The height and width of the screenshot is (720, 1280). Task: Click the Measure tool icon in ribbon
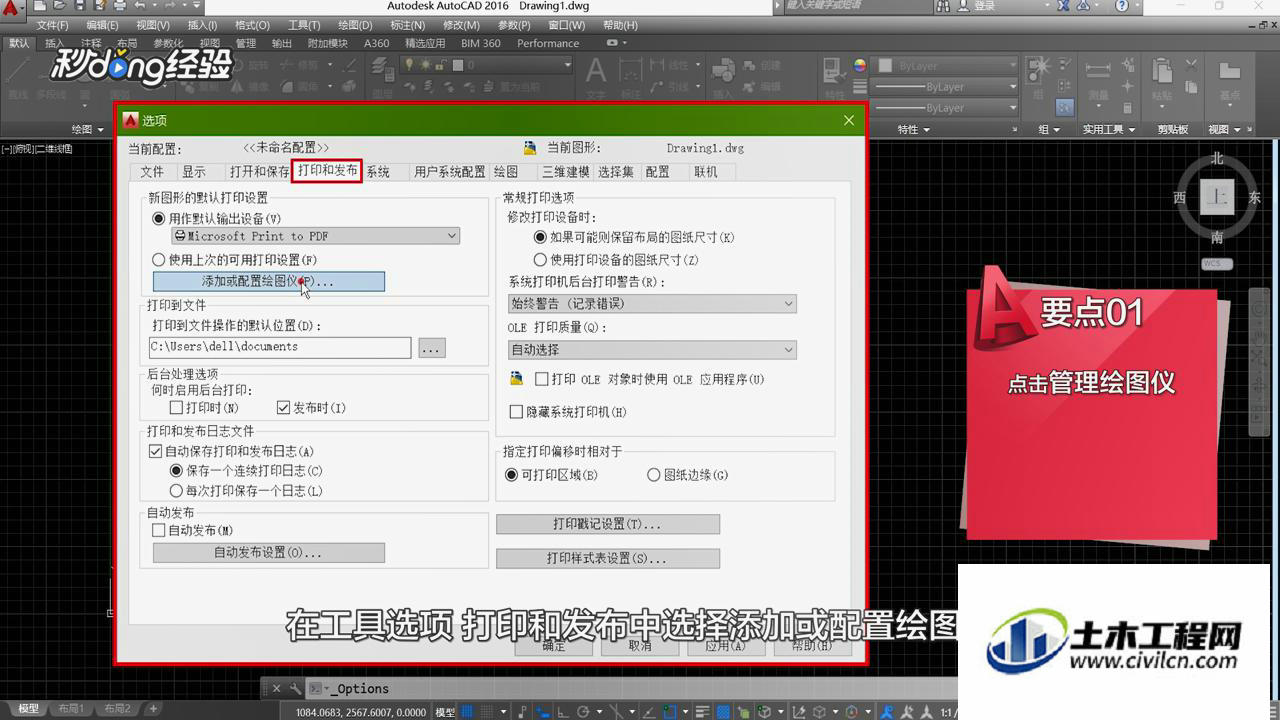pos(1097,70)
